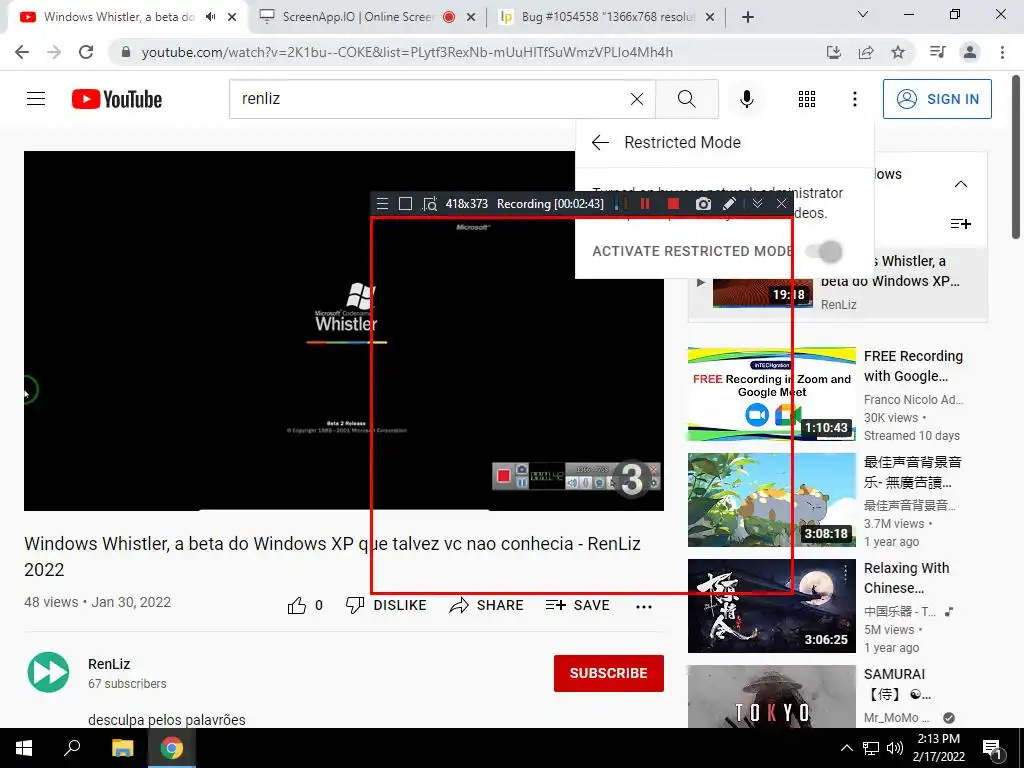Open File Explorer from taskbar
Screen dimensions: 1024x768
[x=122, y=748]
